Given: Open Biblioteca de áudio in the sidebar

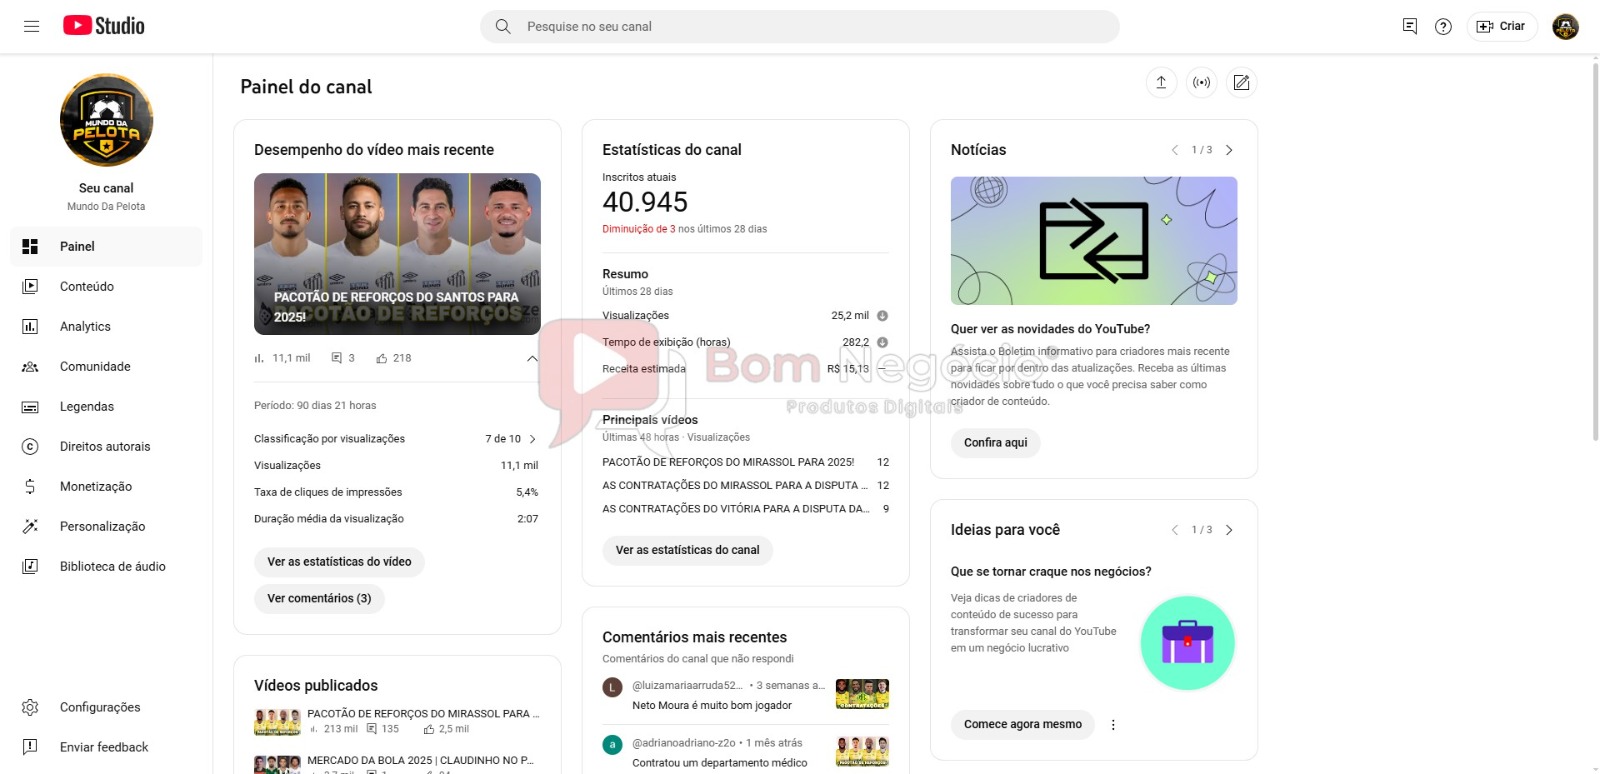Looking at the screenshot, I should pyautogui.click(x=106, y=566).
